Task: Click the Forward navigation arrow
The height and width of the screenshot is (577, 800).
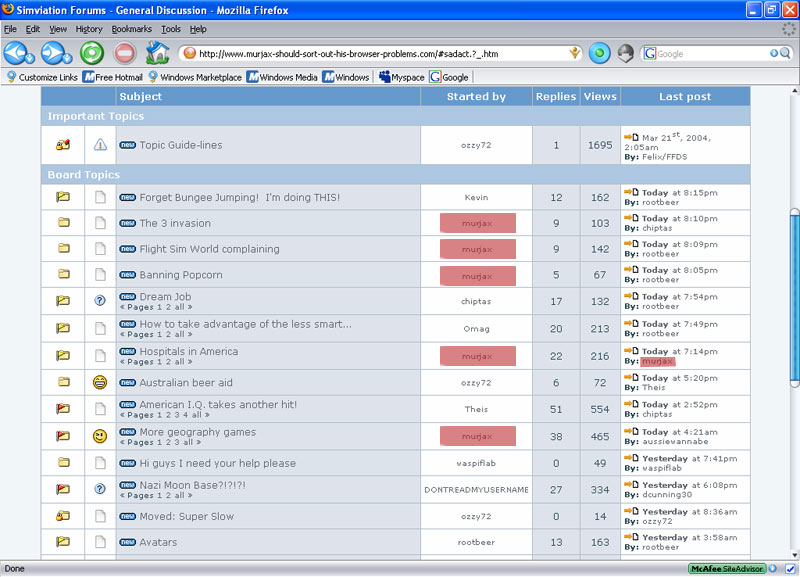Action: click(x=52, y=53)
